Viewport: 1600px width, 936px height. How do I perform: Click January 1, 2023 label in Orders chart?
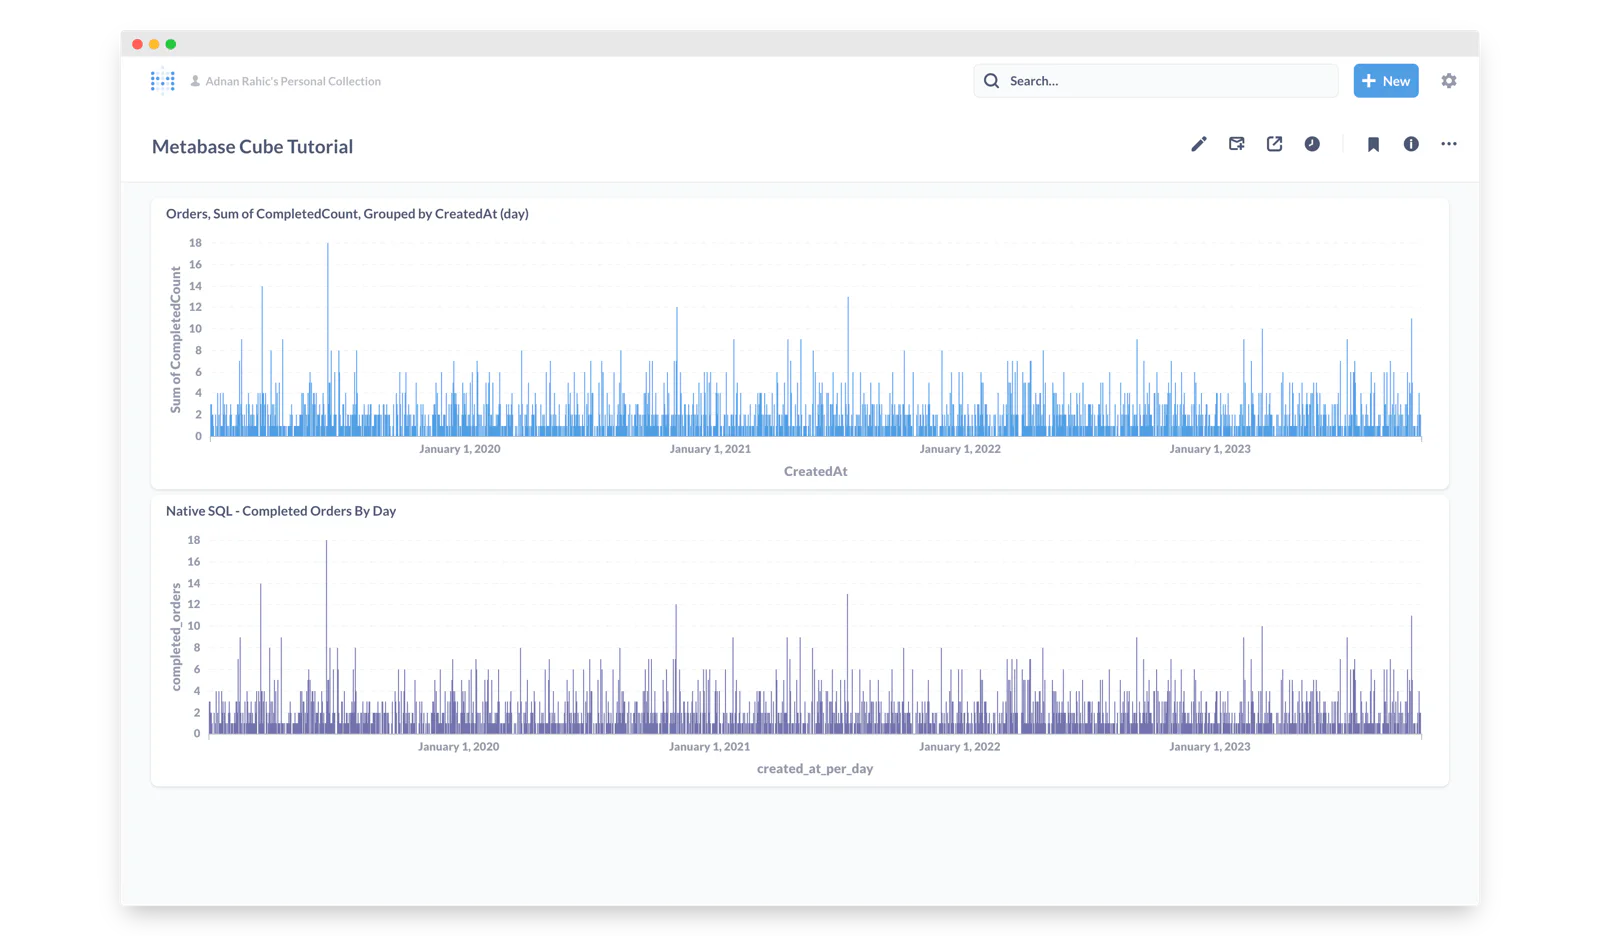pyautogui.click(x=1210, y=449)
